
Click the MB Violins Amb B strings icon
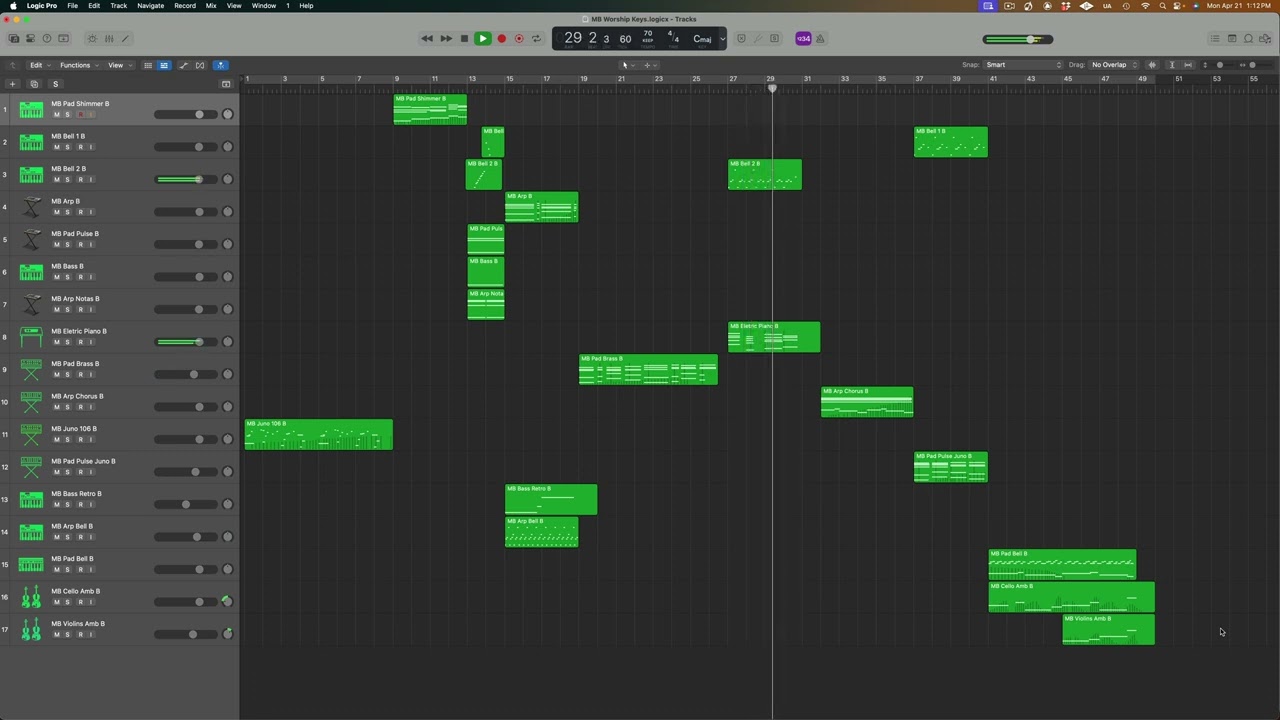coord(31,629)
